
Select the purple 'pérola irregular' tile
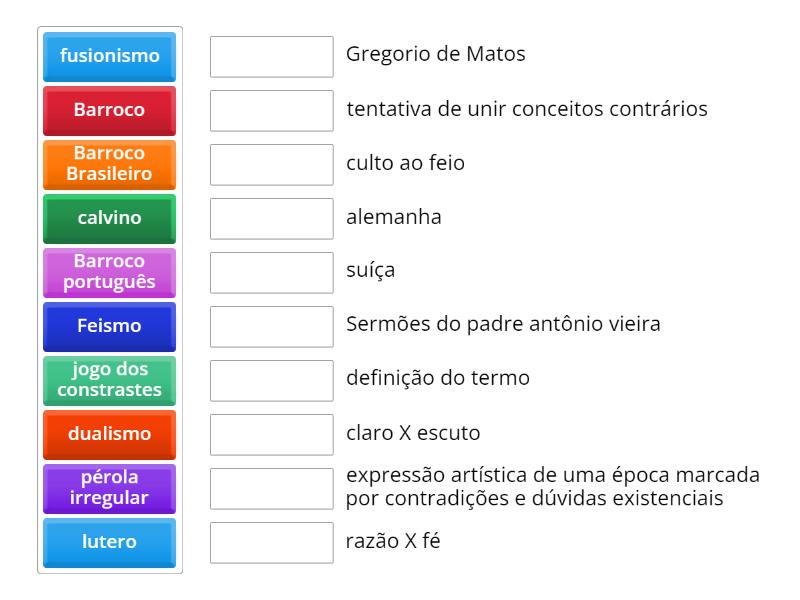point(109,488)
